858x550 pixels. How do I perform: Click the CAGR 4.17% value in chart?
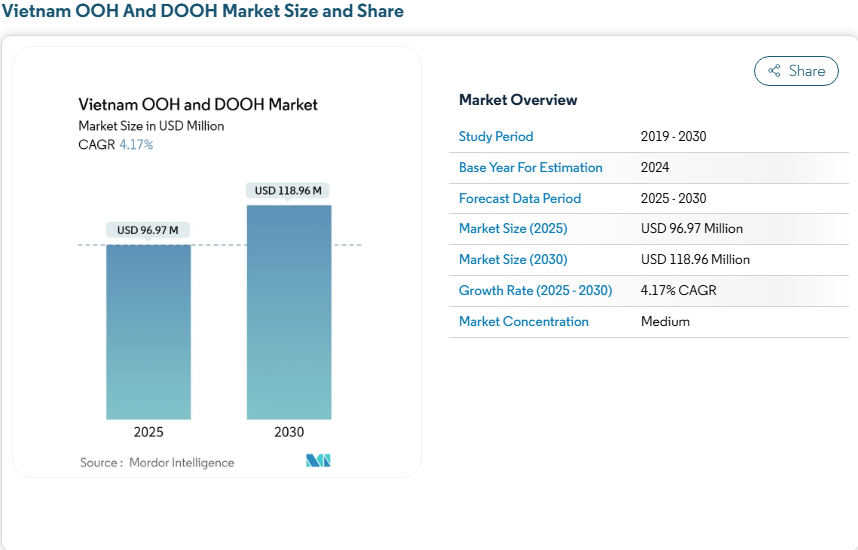136,145
